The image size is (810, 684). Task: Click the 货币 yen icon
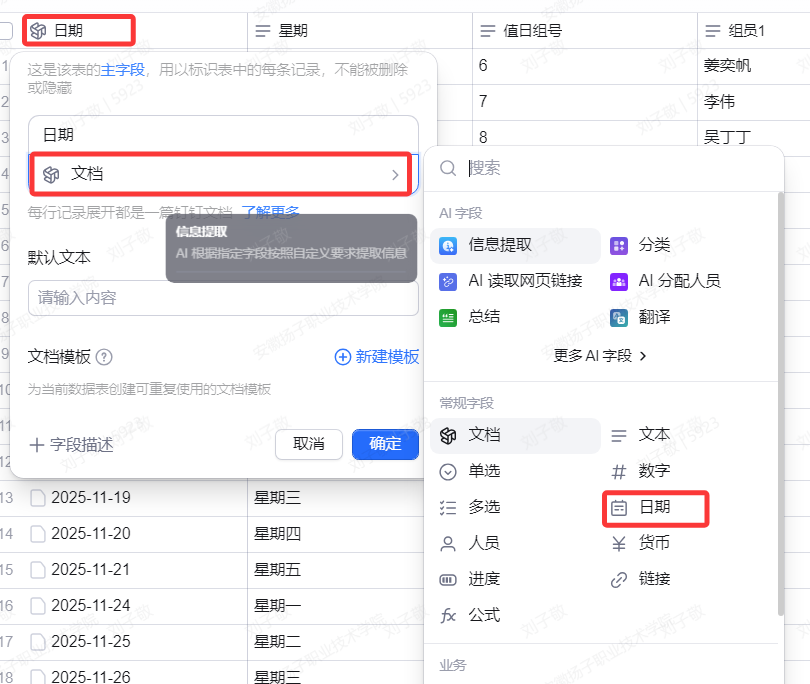click(618, 544)
